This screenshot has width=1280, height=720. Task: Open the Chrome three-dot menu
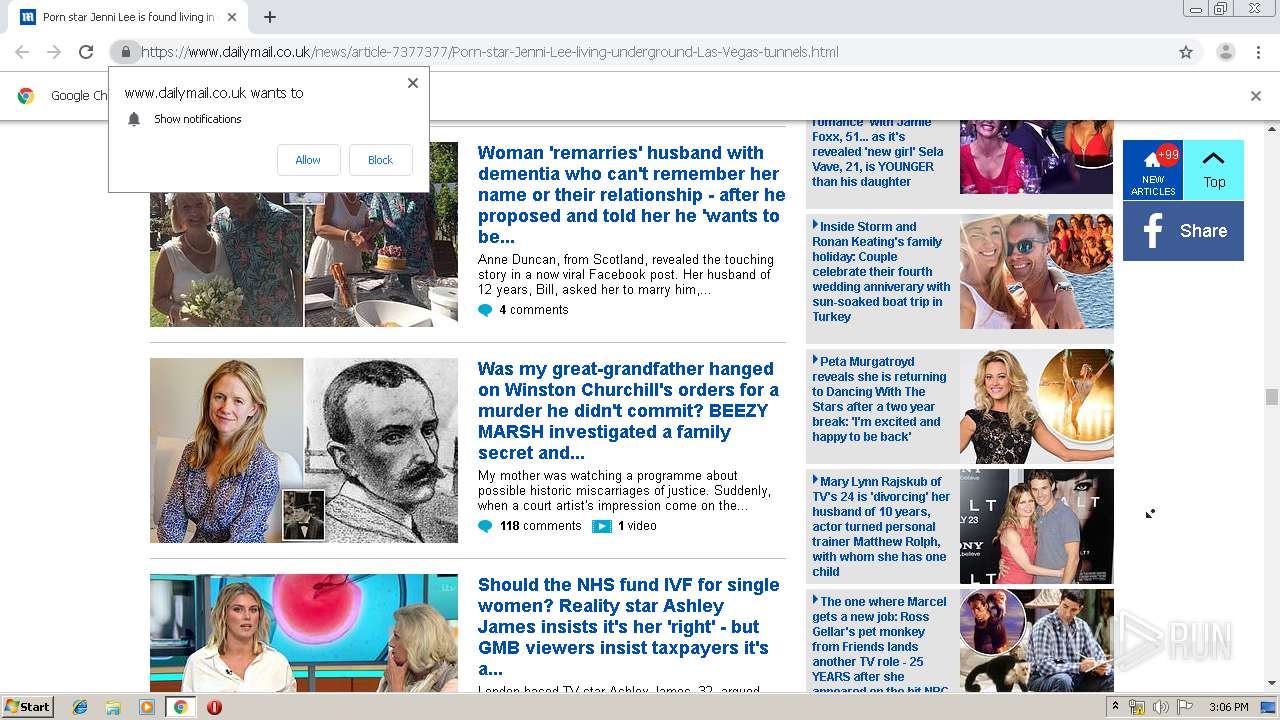pyautogui.click(x=1259, y=52)
